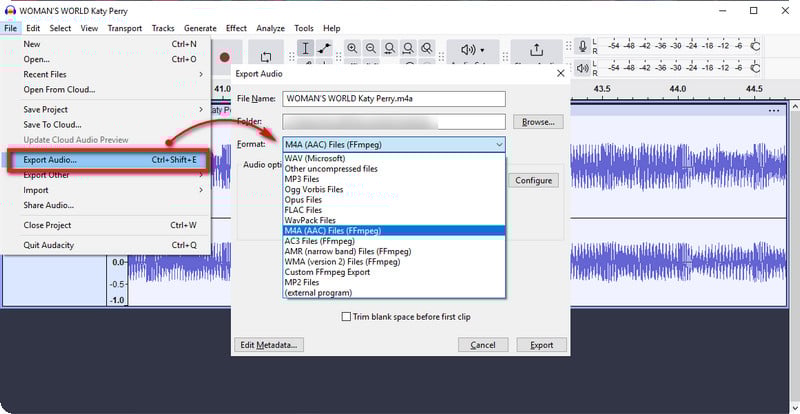Click the Zoom In icon
This screenshot has height=414, width=800.
(x=352, y=48)
